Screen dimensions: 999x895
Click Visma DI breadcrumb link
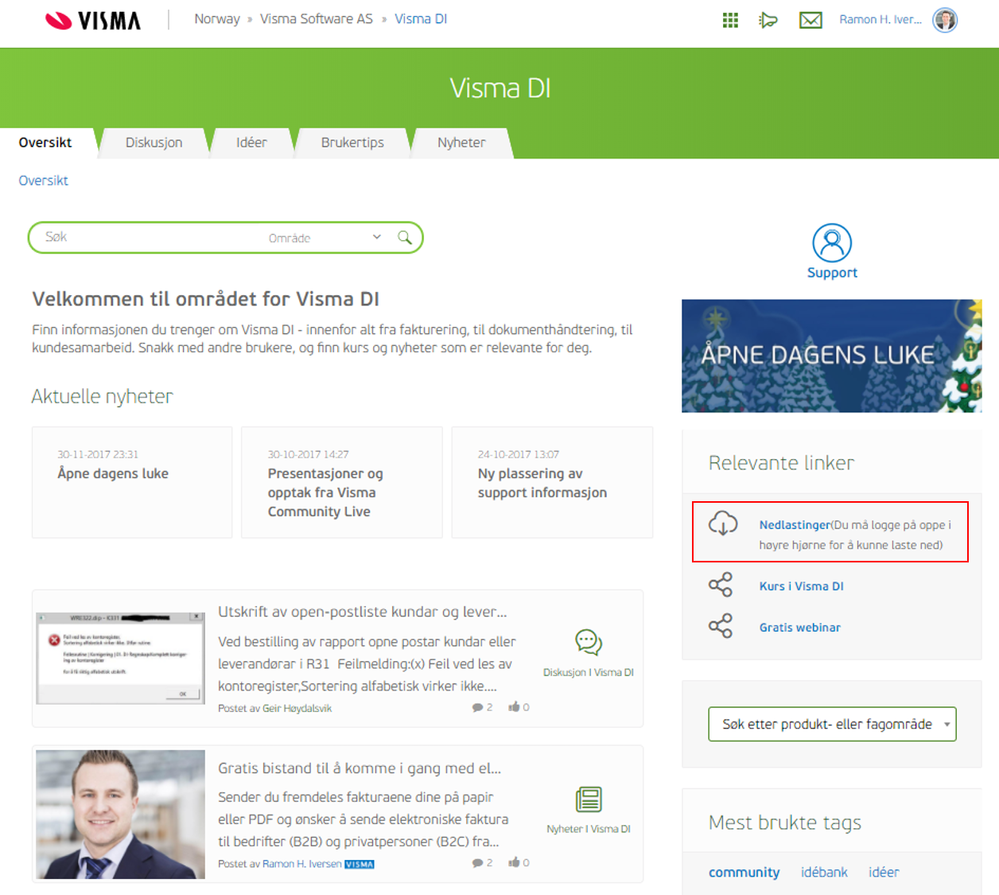[x=420, y=19]
